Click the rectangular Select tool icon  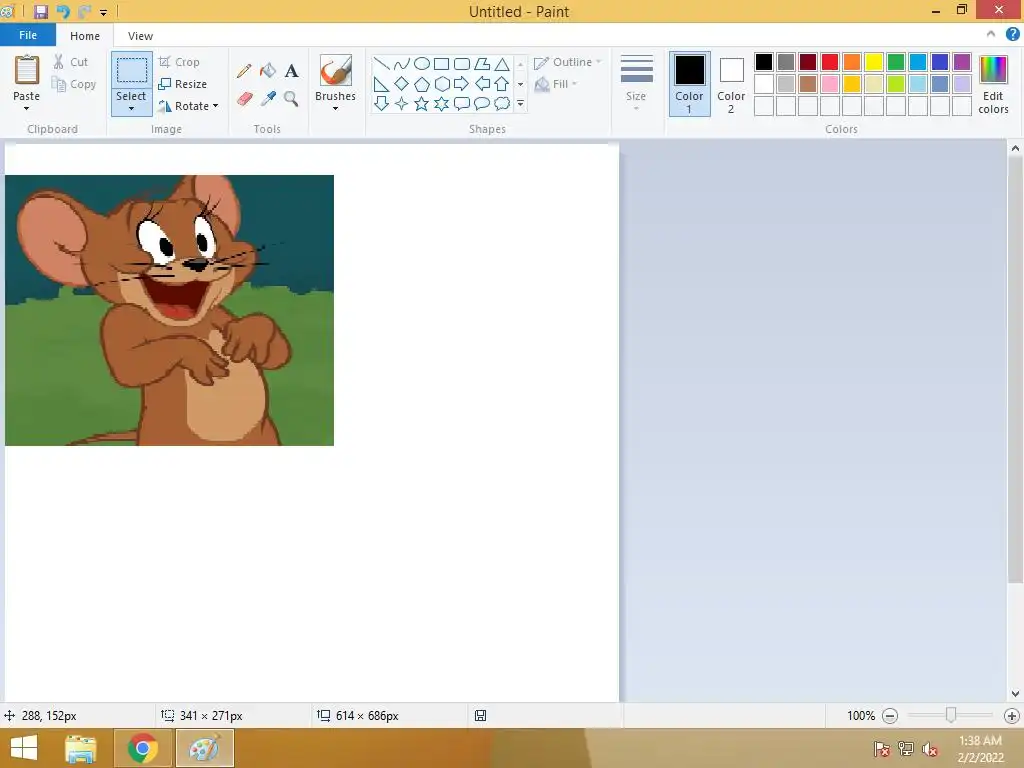131,71
